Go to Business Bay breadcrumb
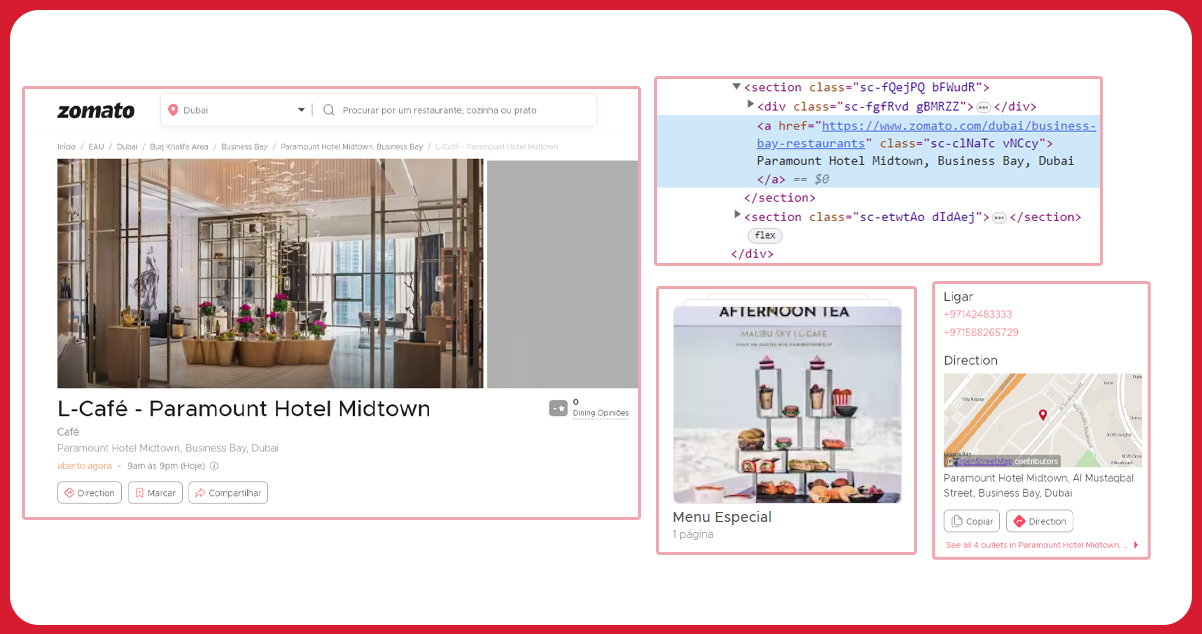Screen dimensions: 1202x634 pos(244,147)
